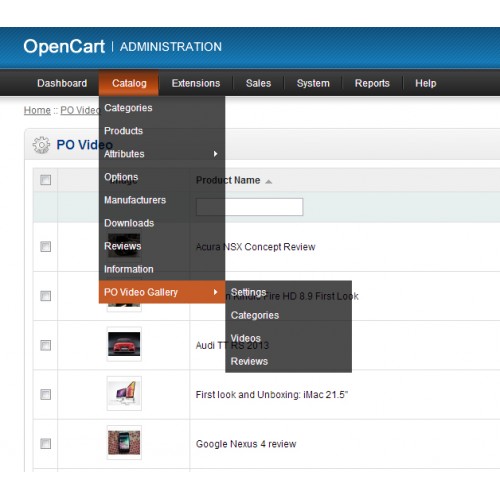Click the Product Name sort arrow
500x500 pixels.
(x=268, y=181)
